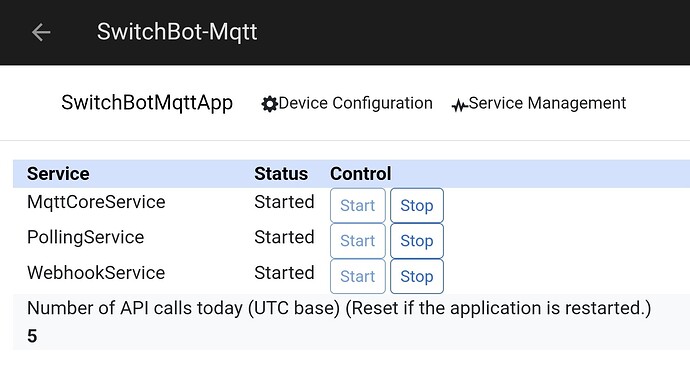Click the Control column header
This screenshot has width=690, height=374.
point(360,174)
